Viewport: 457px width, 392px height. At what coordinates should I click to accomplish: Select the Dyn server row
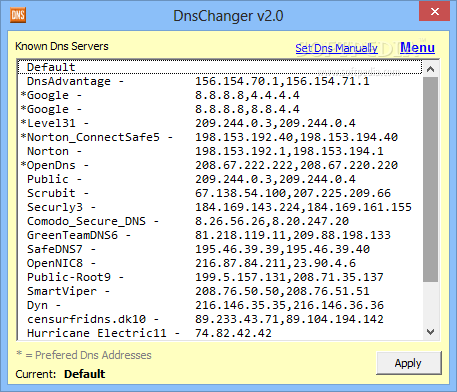click(220, 305)
